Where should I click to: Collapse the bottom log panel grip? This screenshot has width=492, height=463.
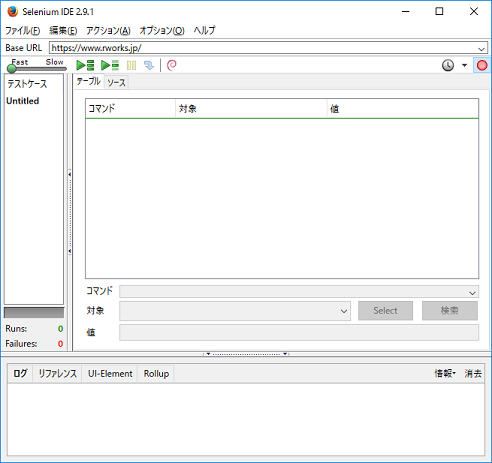coord(246,354)
